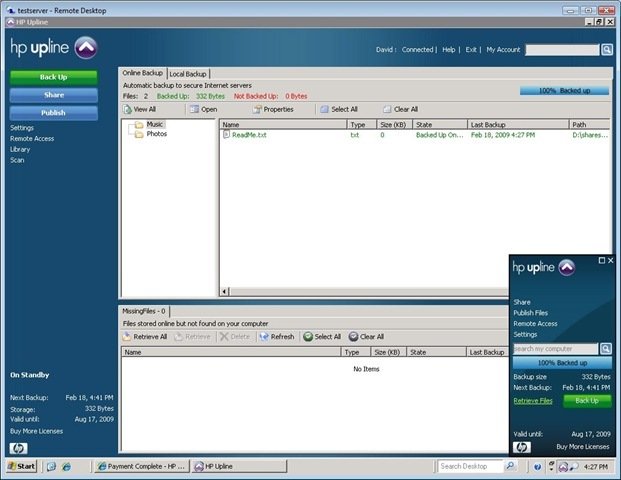Switch to the Local Backup tab
The height and width of the screenshot is (480, 621).
188,74
